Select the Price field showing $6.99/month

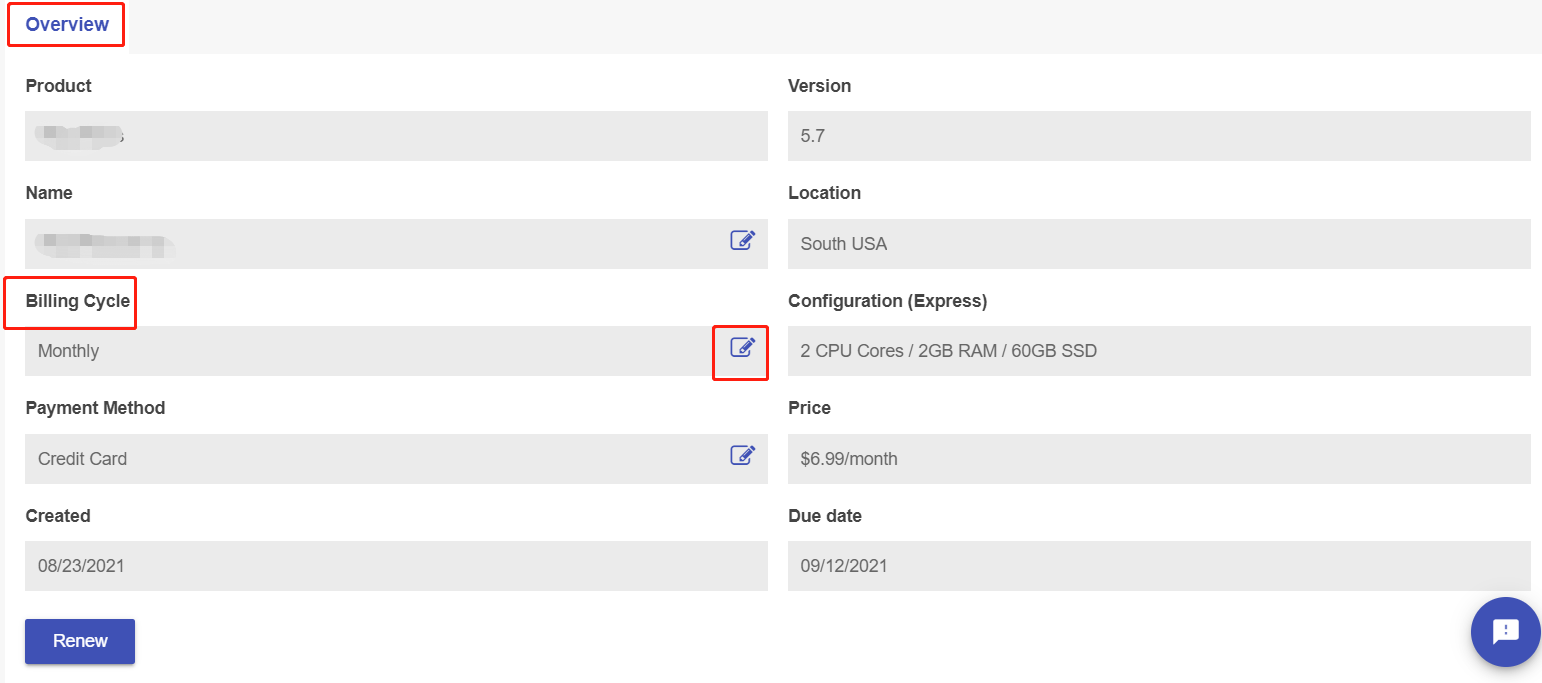[1159, 458]
